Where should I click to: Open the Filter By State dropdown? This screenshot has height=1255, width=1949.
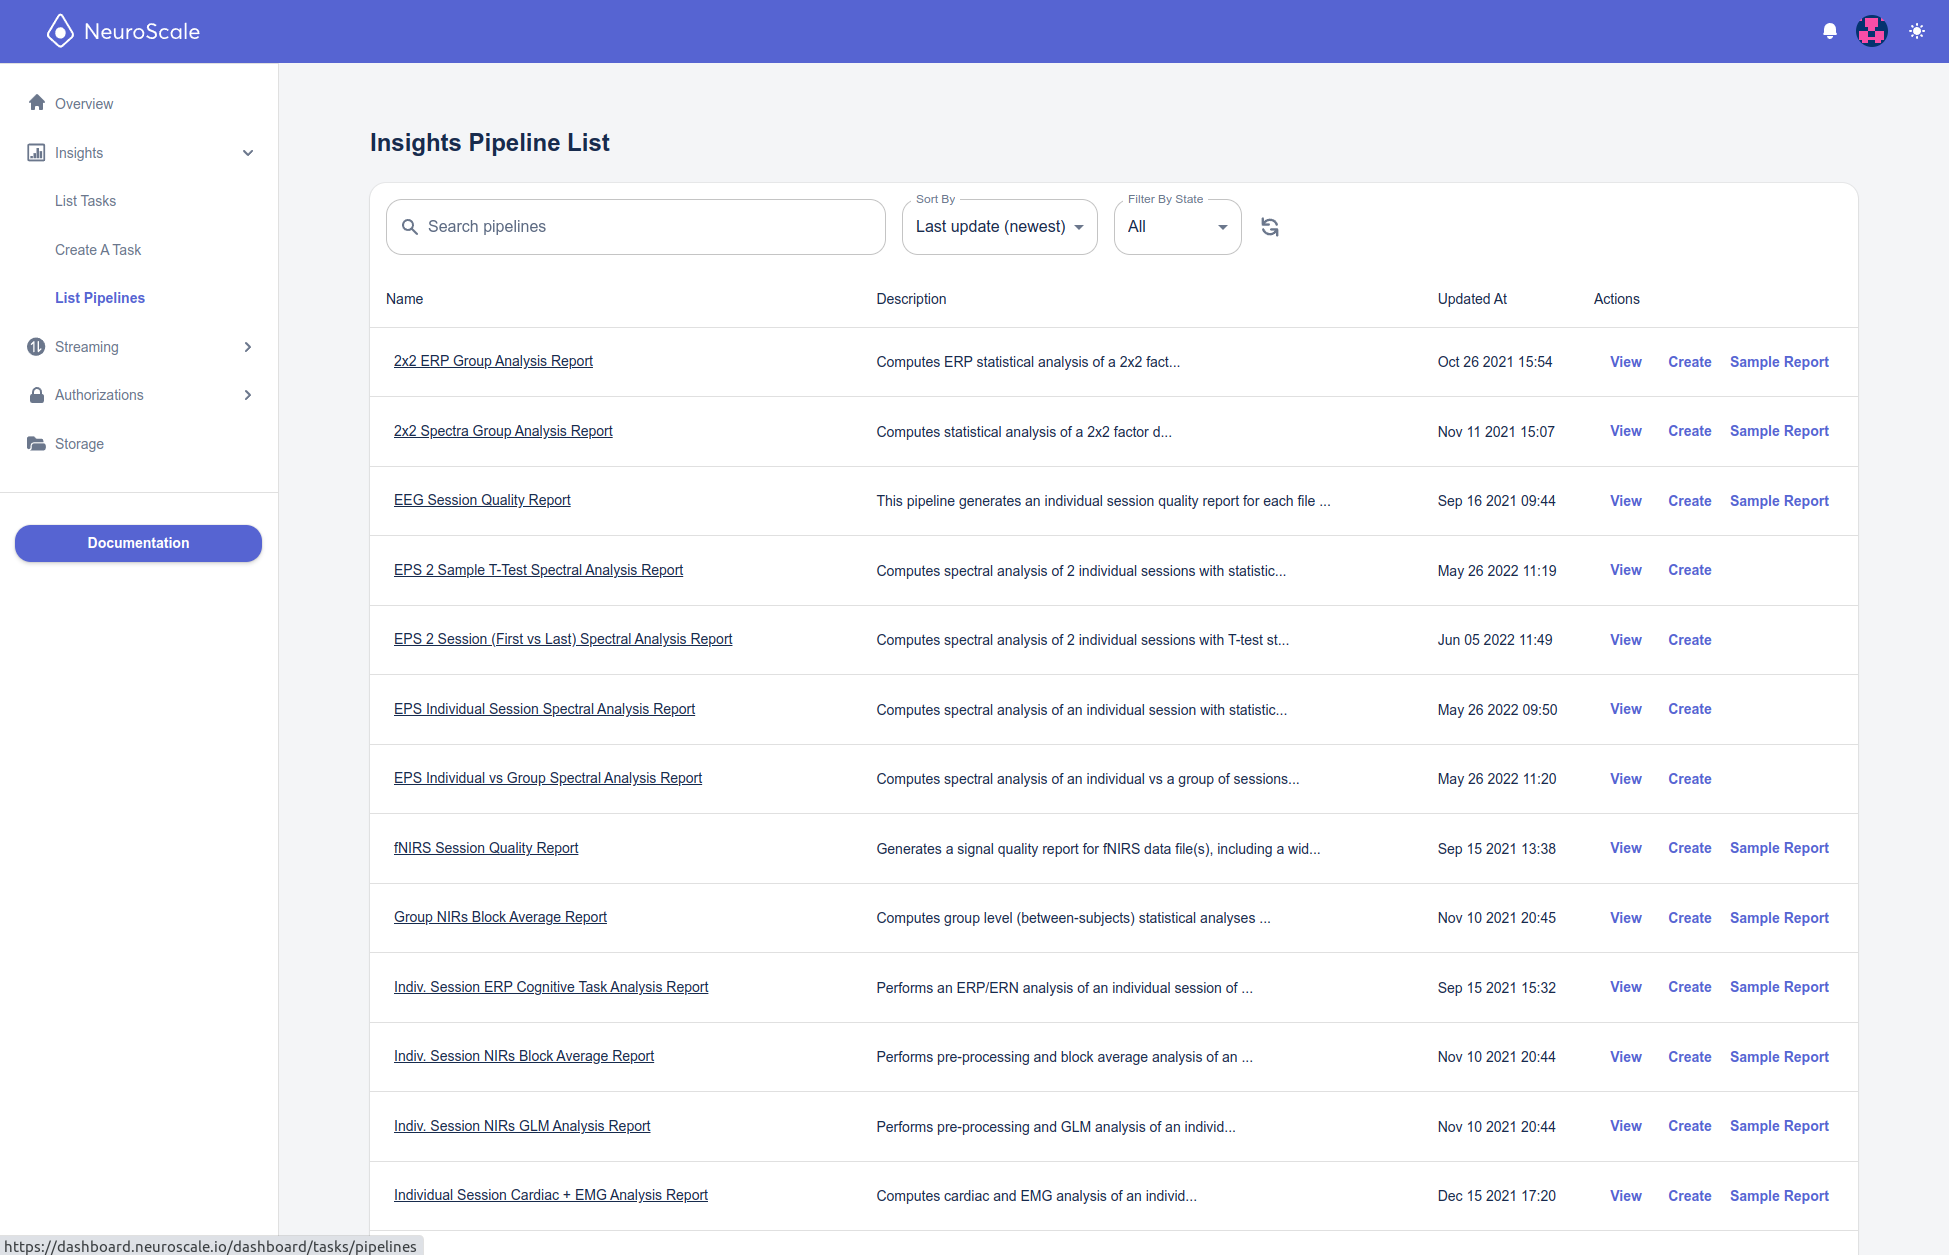pyautogui.click(x=1178, y=227)
